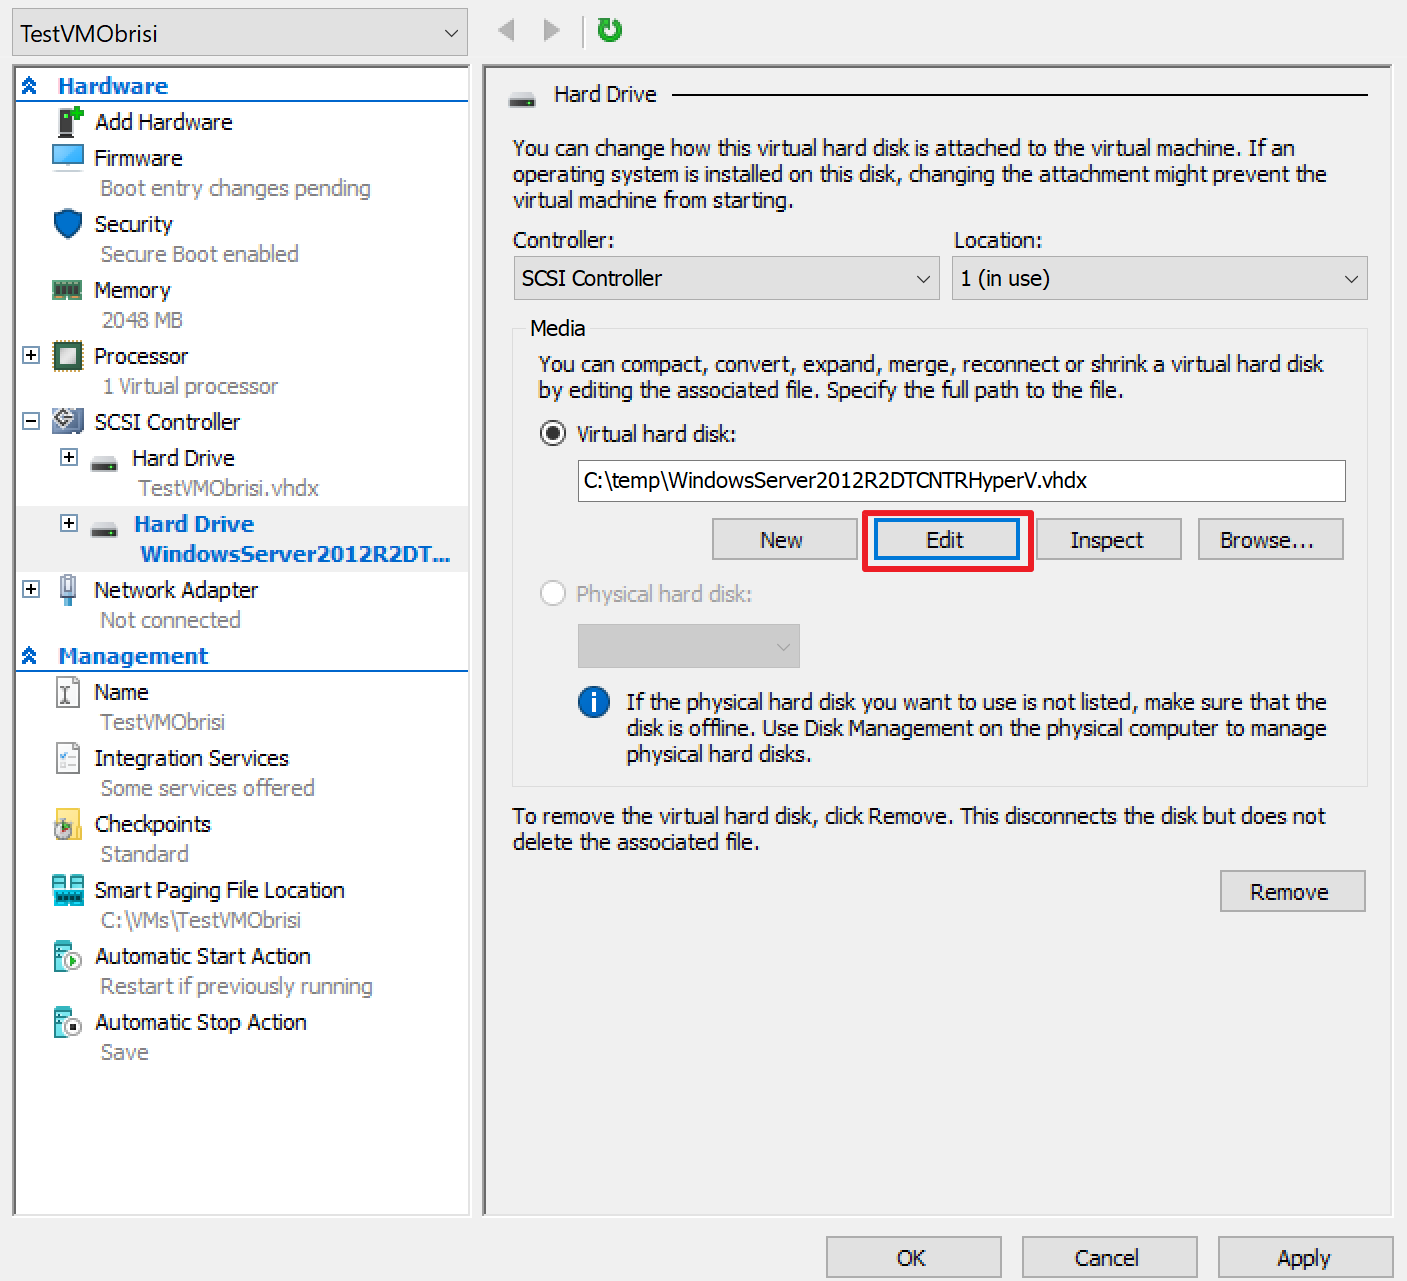1407x1281 pixels.
Task: Select the Checkpoints icon under Management
Action: point(66,824)
